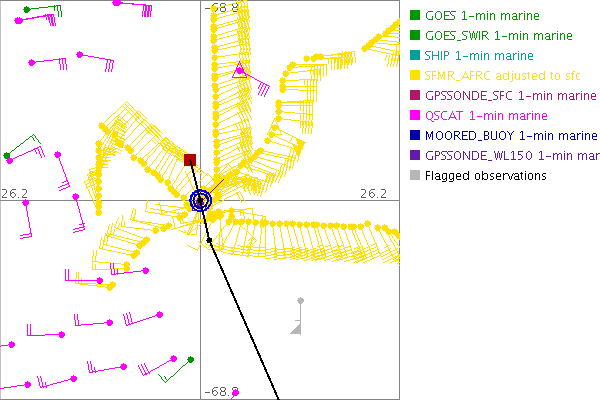The width and height of the screenshot is (600, 400).
Task: Click the SHIP 1-min marine legend label
Action: [479, 56]
